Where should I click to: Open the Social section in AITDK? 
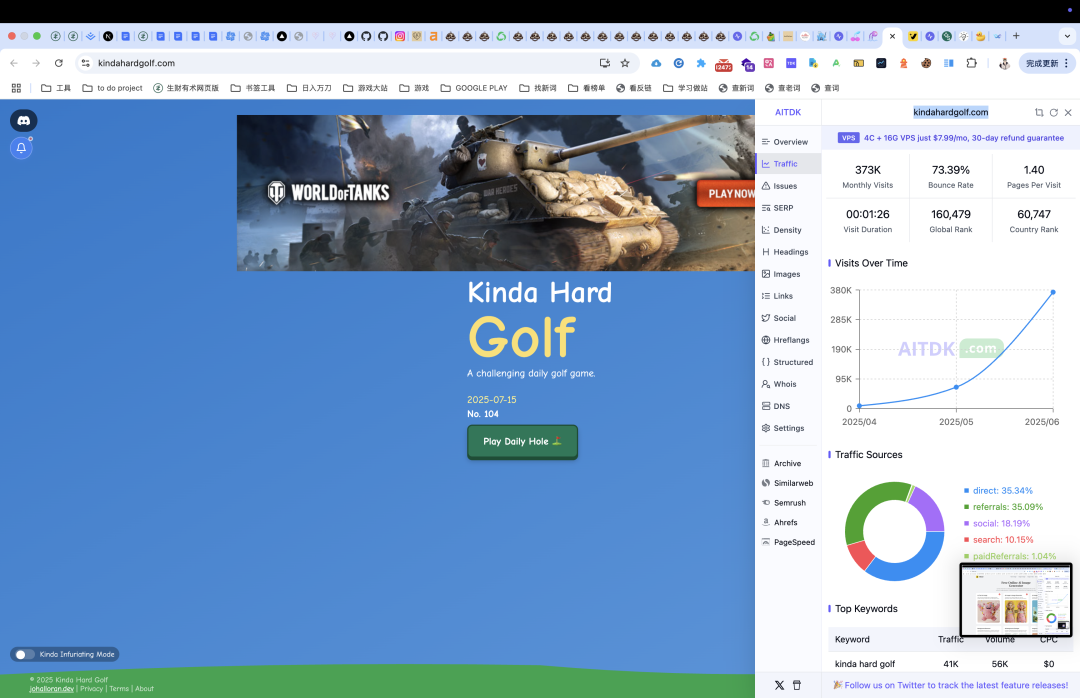(788, 318)
